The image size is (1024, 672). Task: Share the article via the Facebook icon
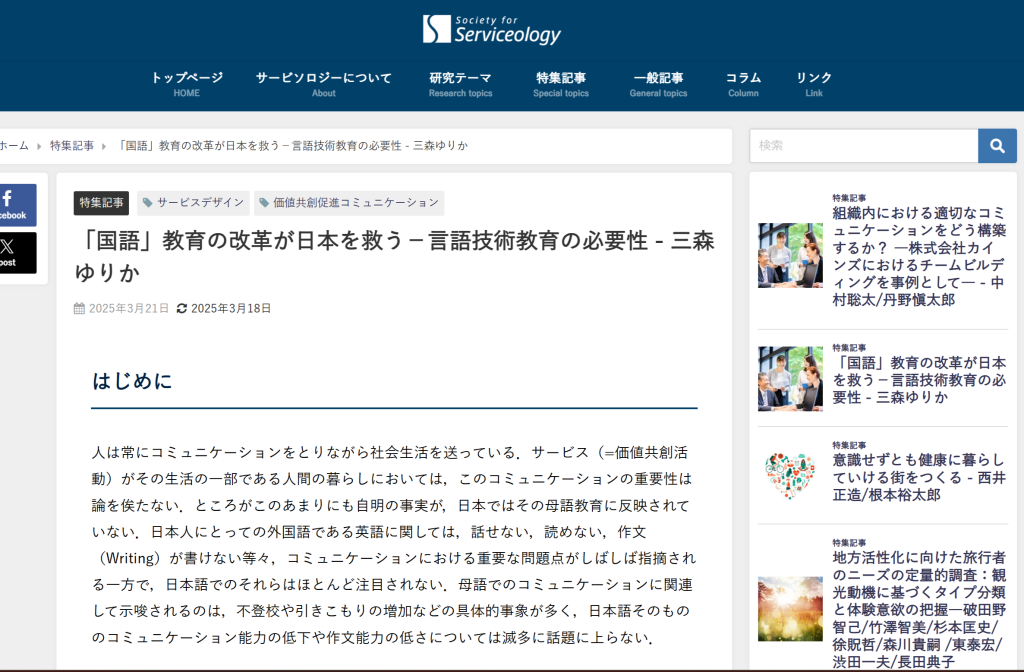18,204
